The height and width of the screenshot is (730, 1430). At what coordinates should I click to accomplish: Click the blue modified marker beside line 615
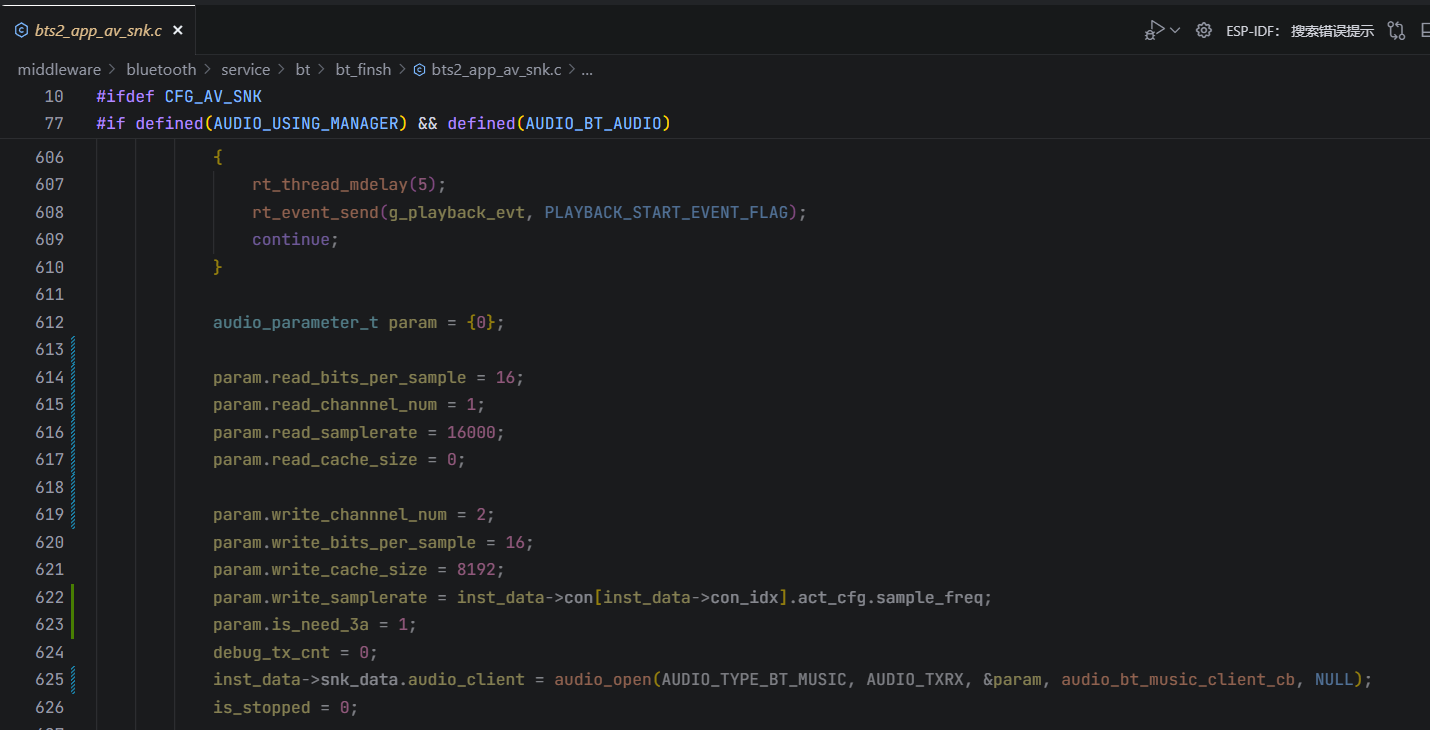[x=73, y=404]
